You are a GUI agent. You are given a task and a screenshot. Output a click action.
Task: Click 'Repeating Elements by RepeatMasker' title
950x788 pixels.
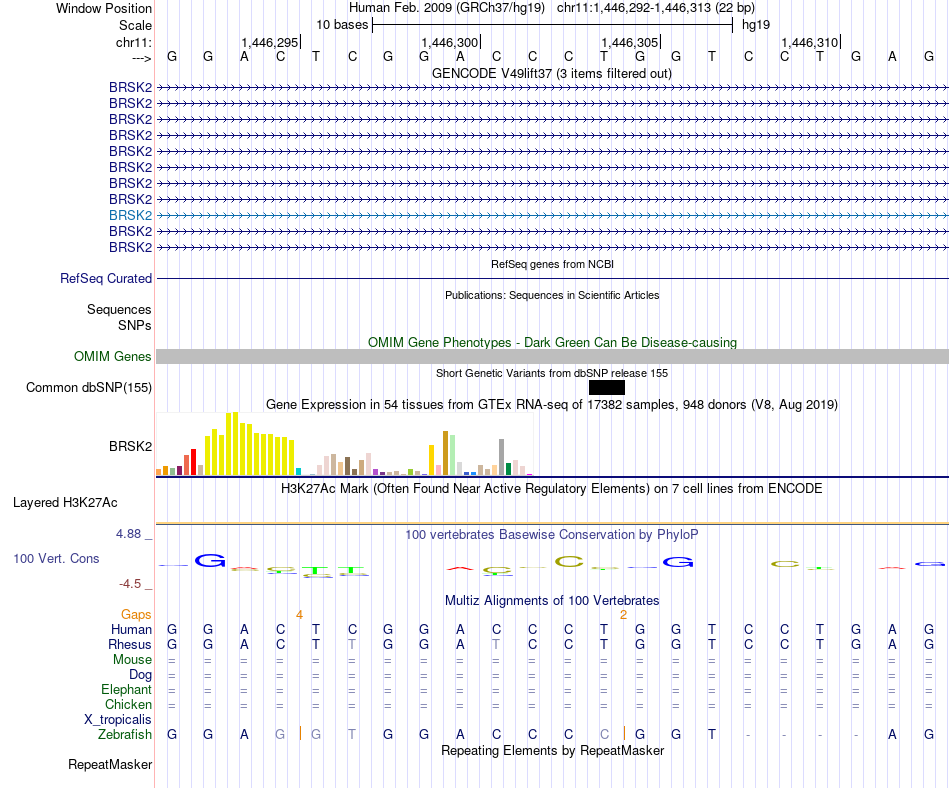552,750
